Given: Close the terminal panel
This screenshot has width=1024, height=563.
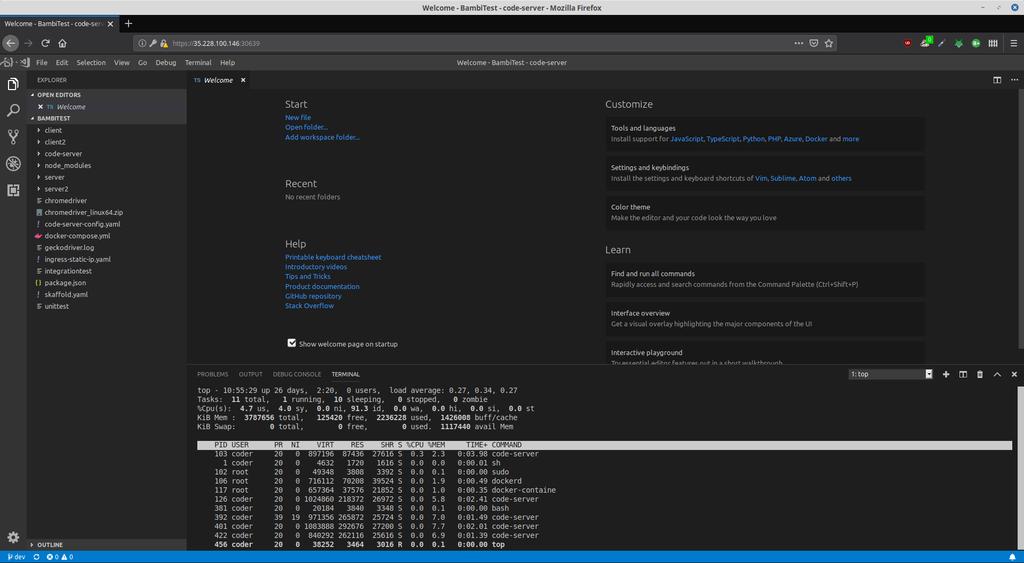Looking at the screenshot, I should 1014,374.
